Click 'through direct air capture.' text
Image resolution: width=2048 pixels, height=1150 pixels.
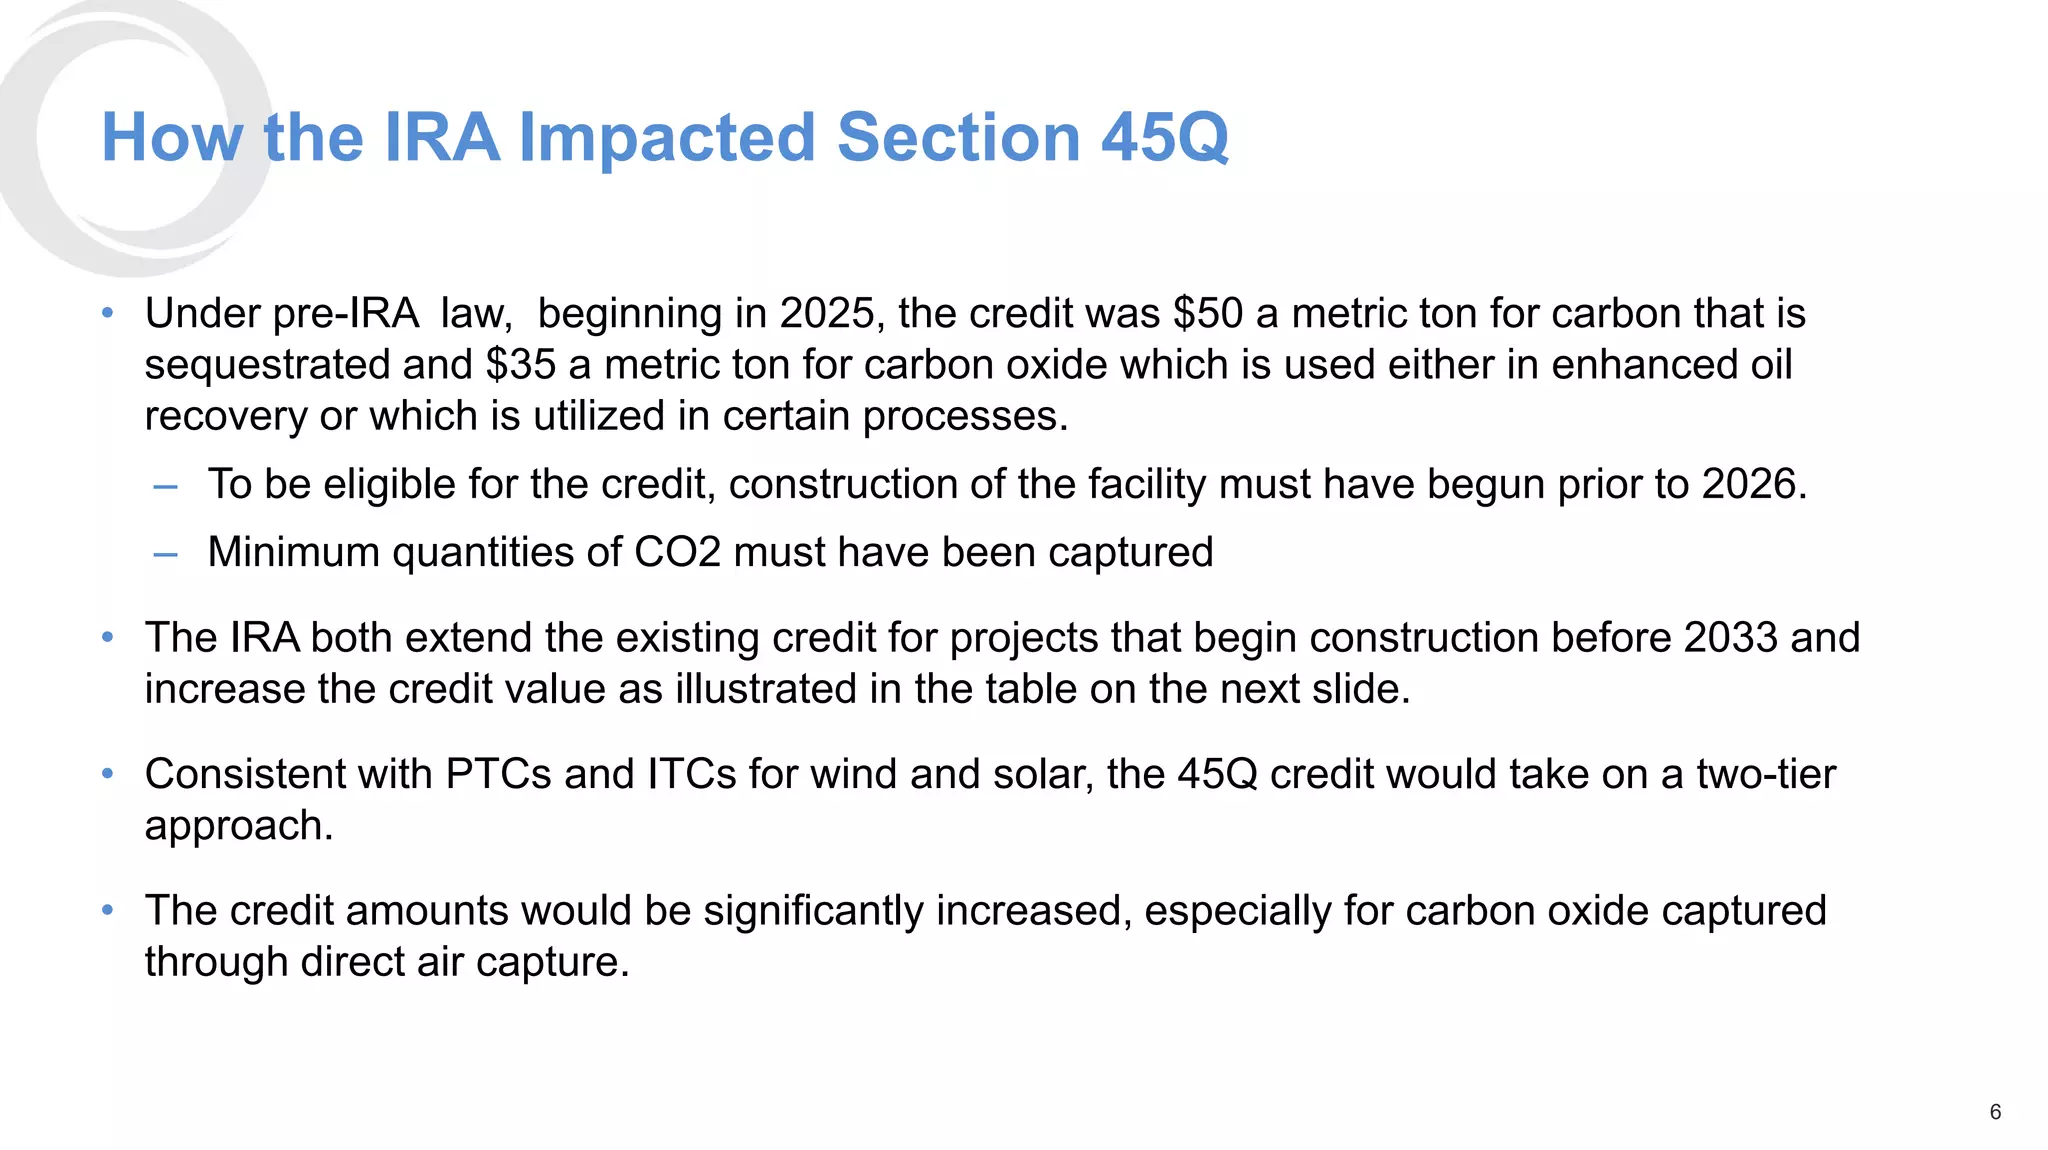pyautogui.click(x=386, y=962)
